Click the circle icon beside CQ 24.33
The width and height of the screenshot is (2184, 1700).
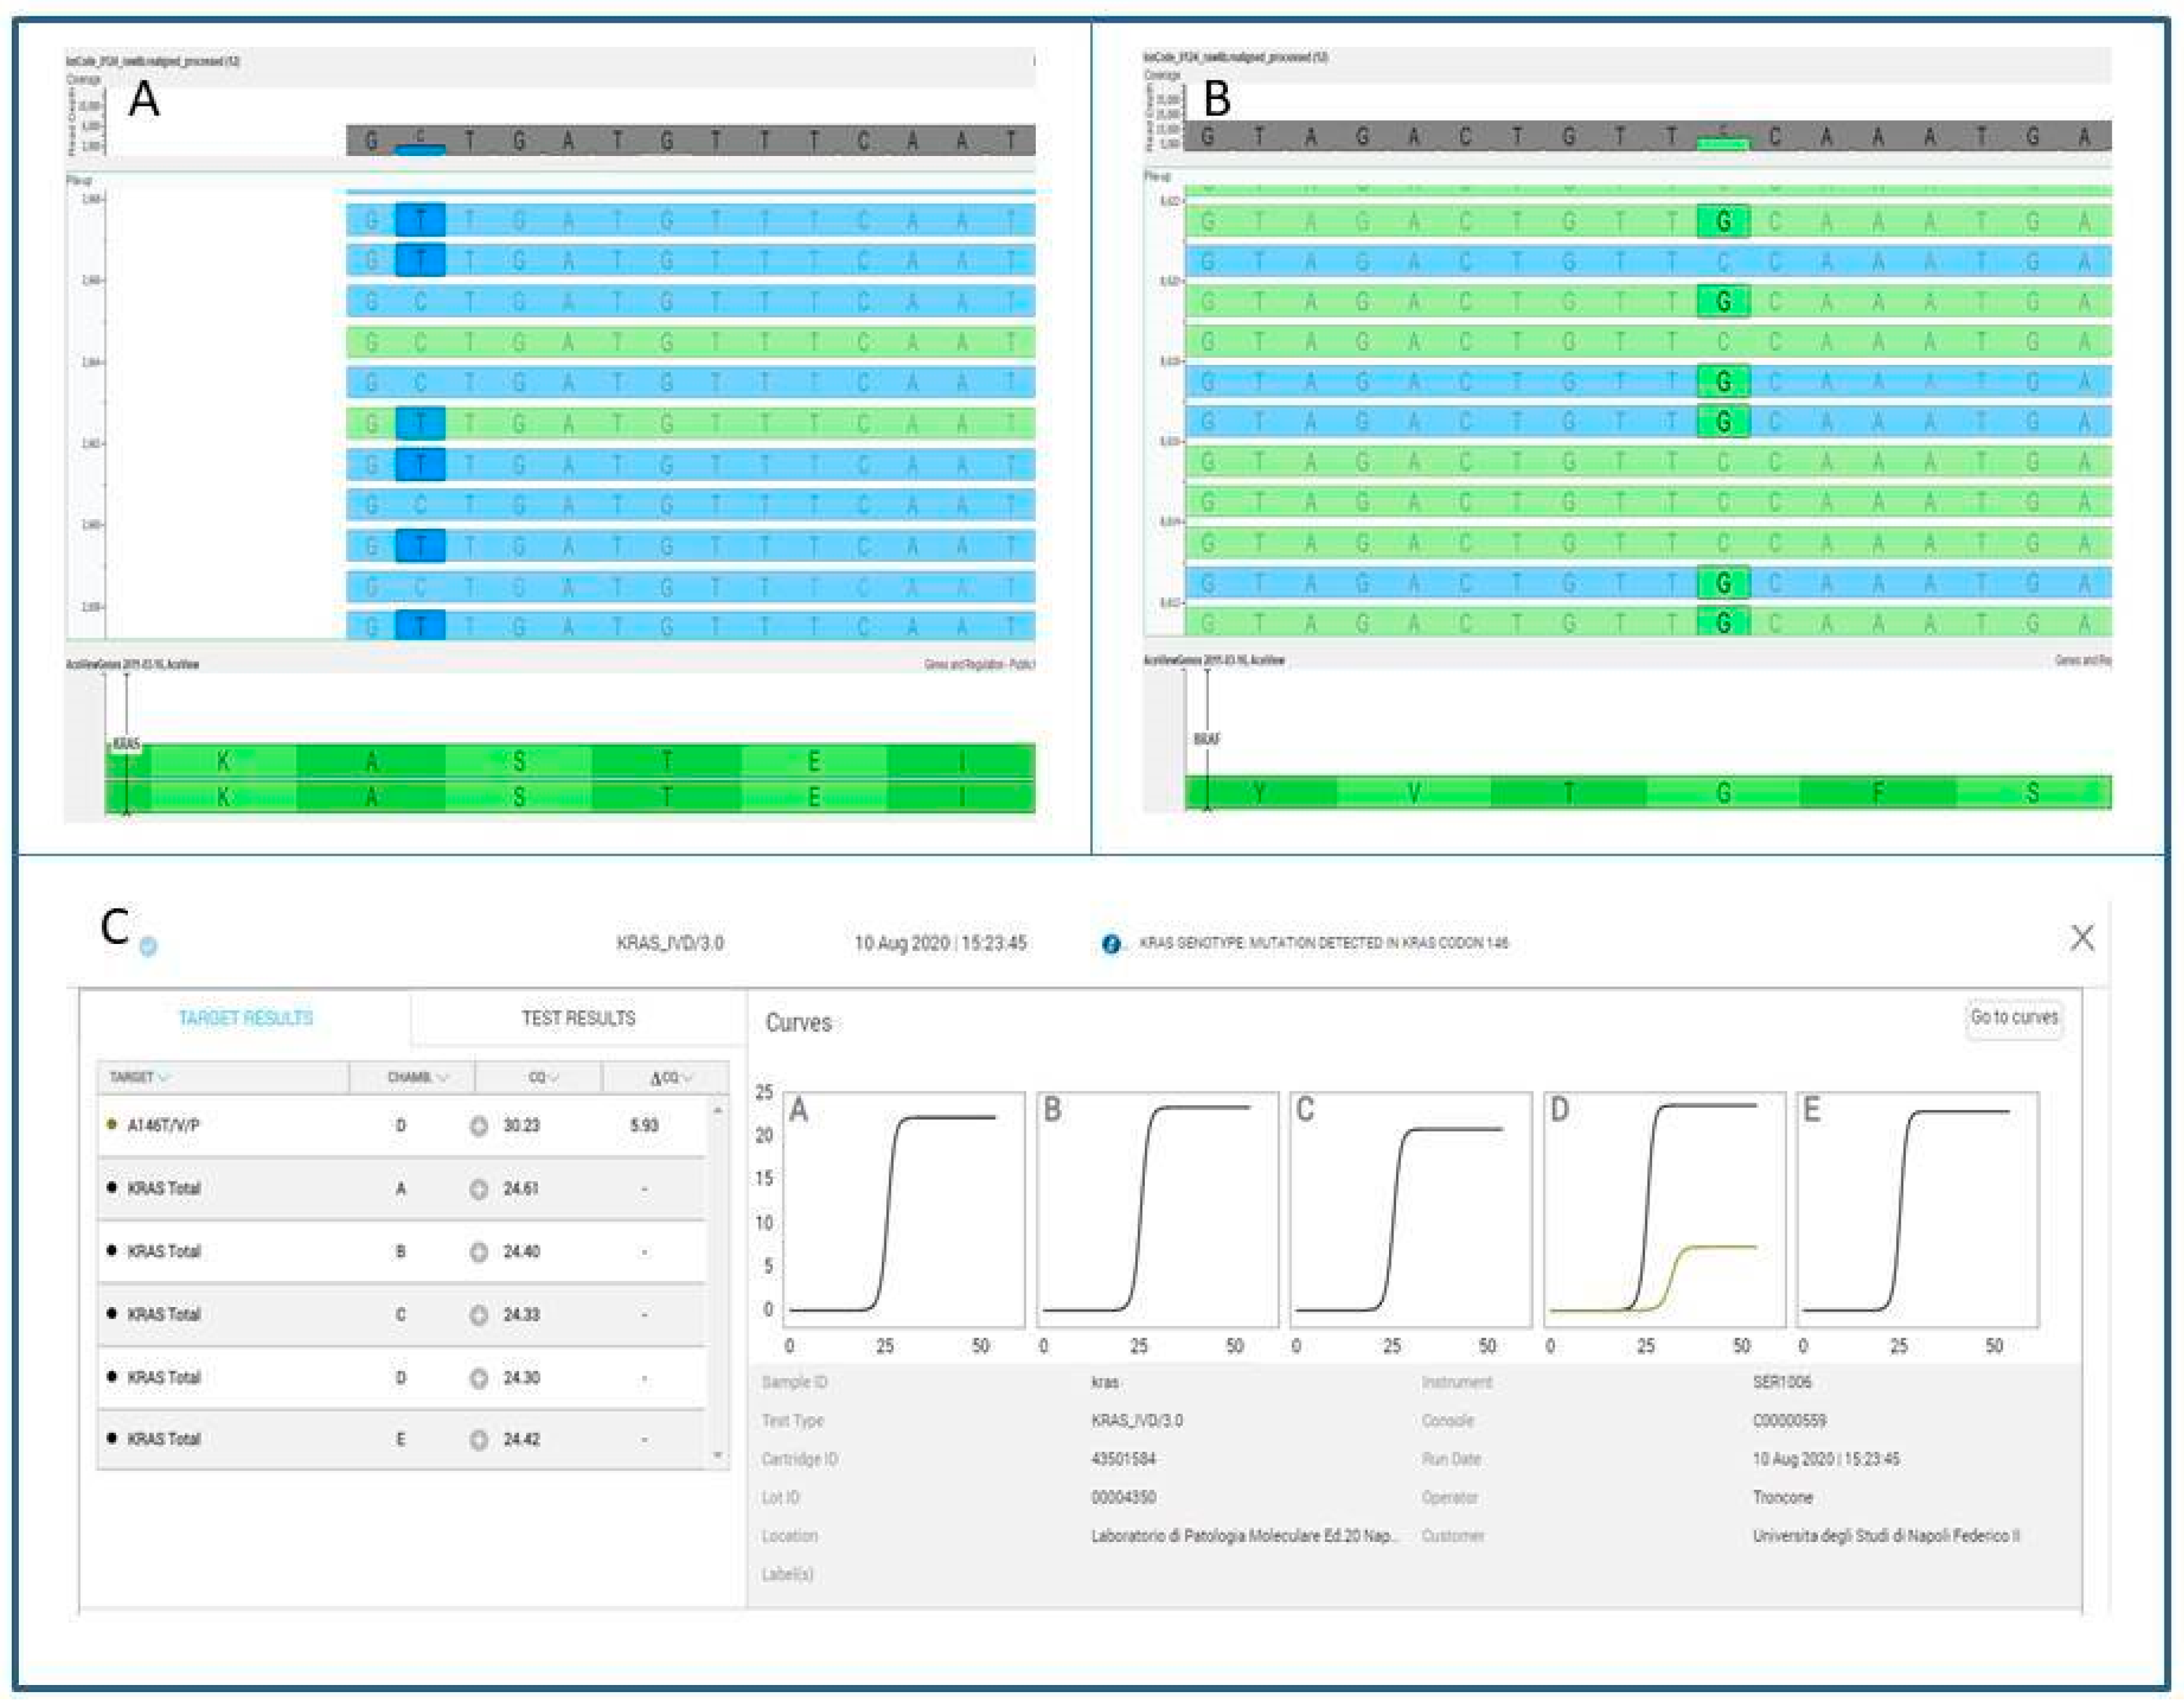[479, 1315]
